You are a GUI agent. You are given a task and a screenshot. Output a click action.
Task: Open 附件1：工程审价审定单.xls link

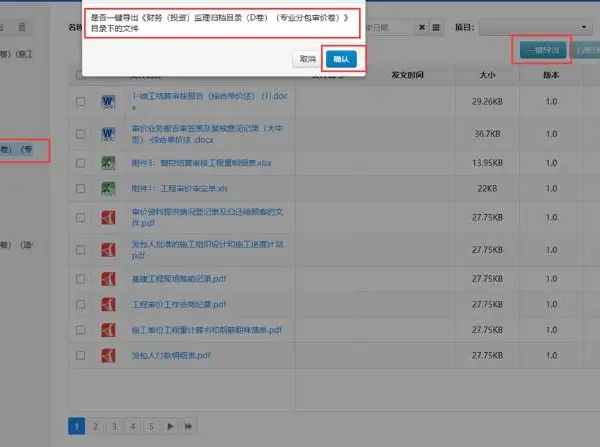179,188
